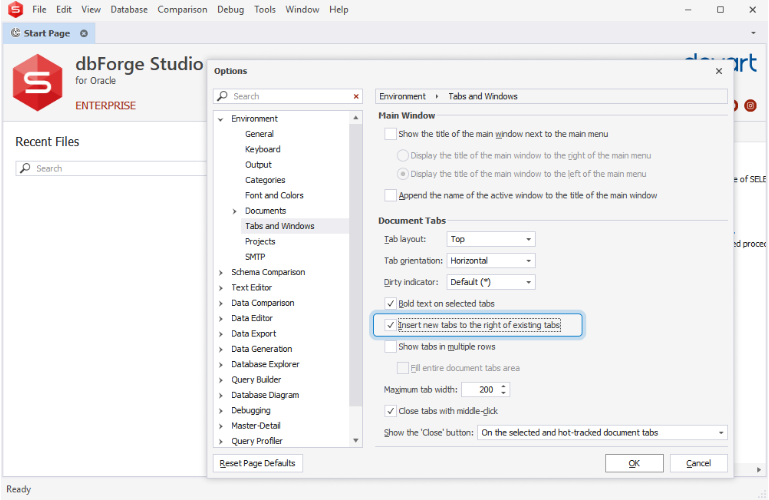Increase Maximum tab width using up arrow
Image resolution: width=769 pixels, height=500 pixels.
[504, 386]
